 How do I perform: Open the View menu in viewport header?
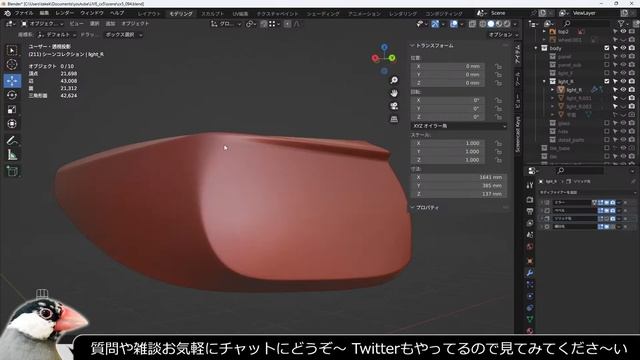(x=76, y=24)
